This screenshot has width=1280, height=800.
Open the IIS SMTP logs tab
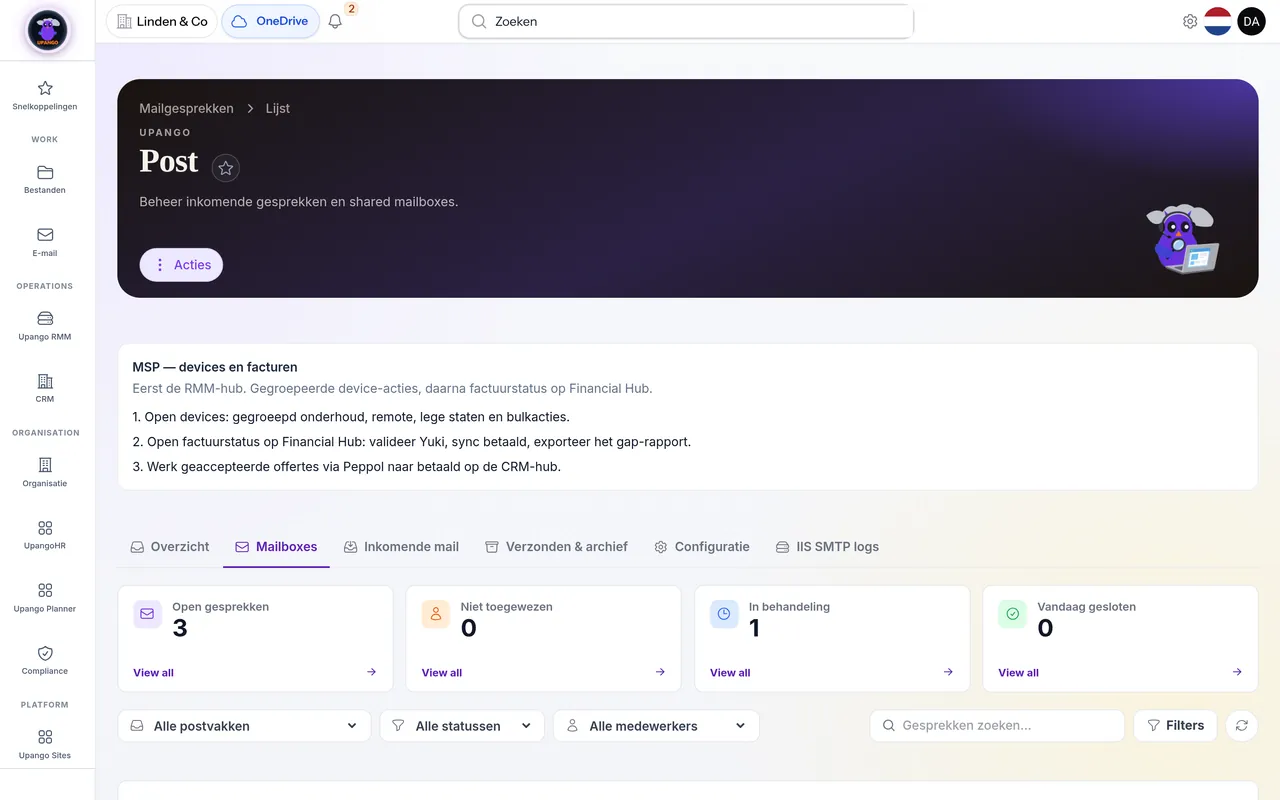pyautogui.click(x=827, y=547)
